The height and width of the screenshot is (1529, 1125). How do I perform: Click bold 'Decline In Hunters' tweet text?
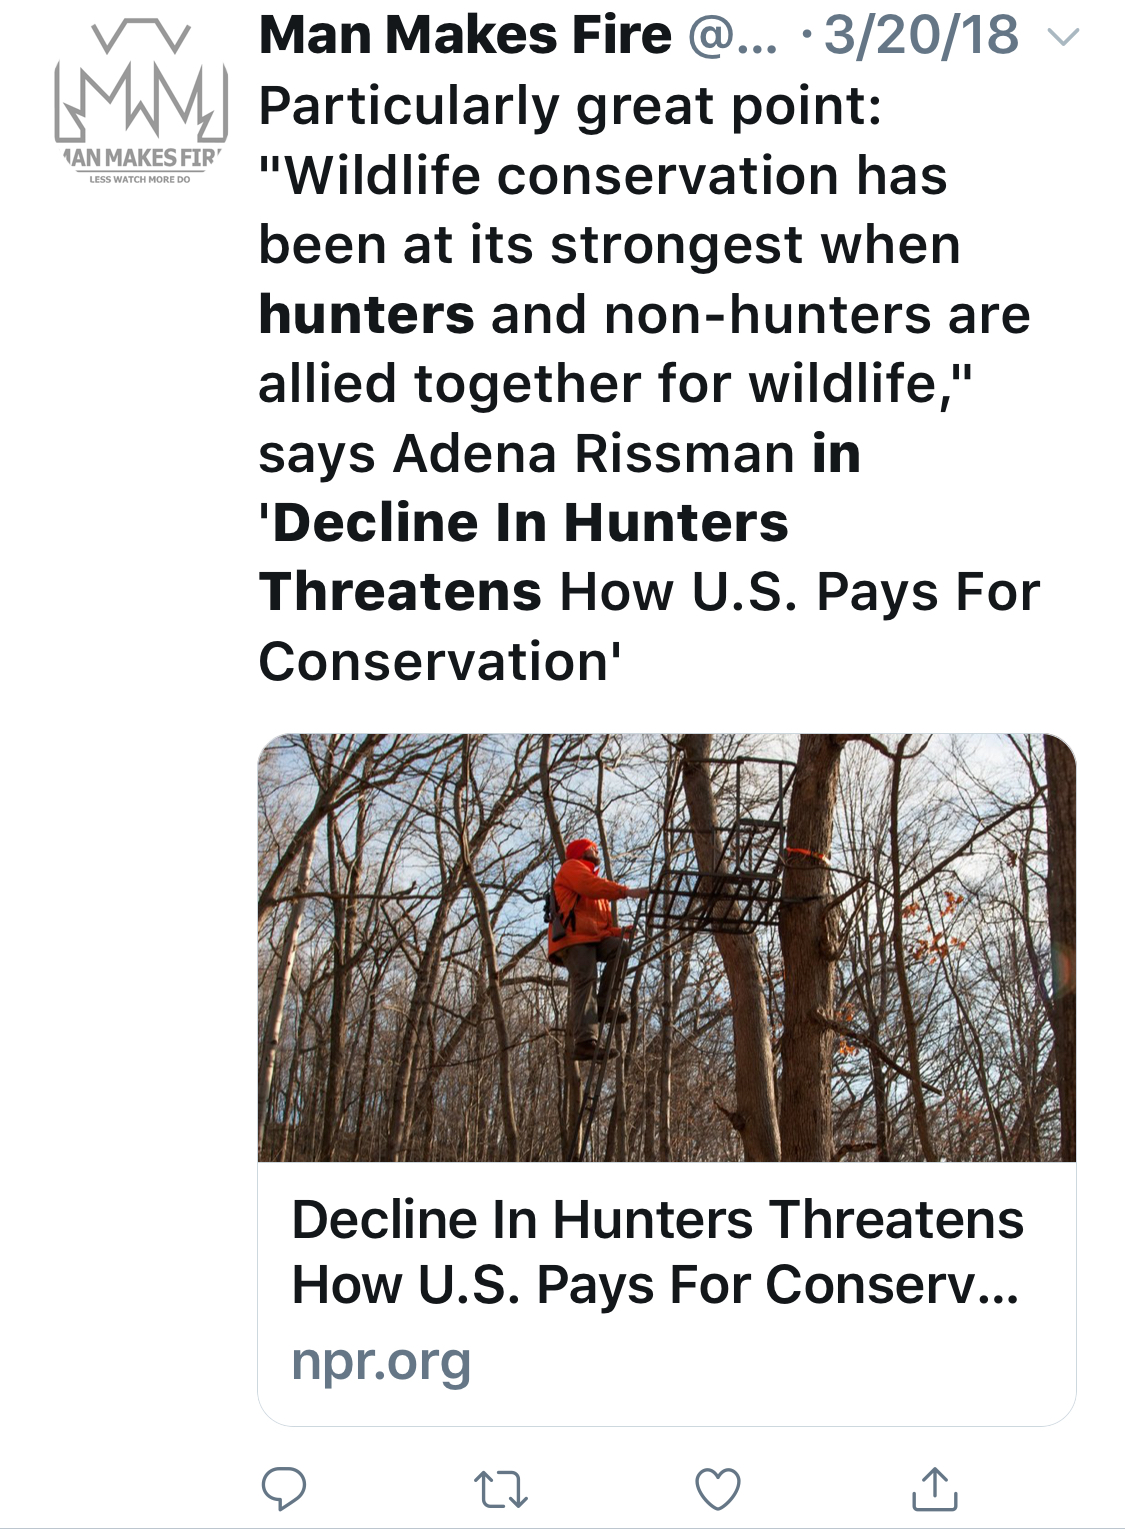point(524,523)
